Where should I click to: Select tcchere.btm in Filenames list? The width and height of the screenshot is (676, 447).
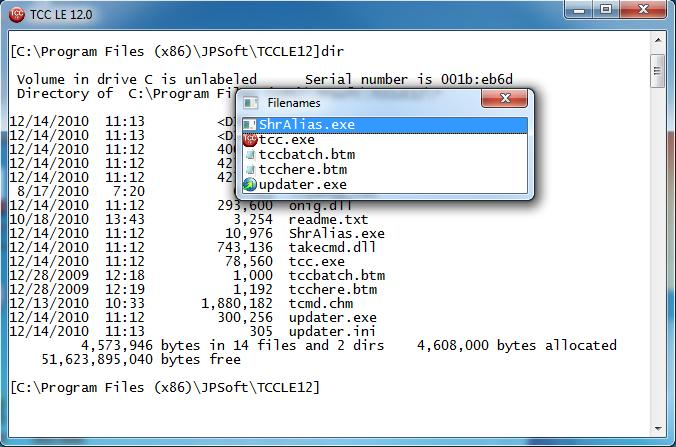point(385,169)
